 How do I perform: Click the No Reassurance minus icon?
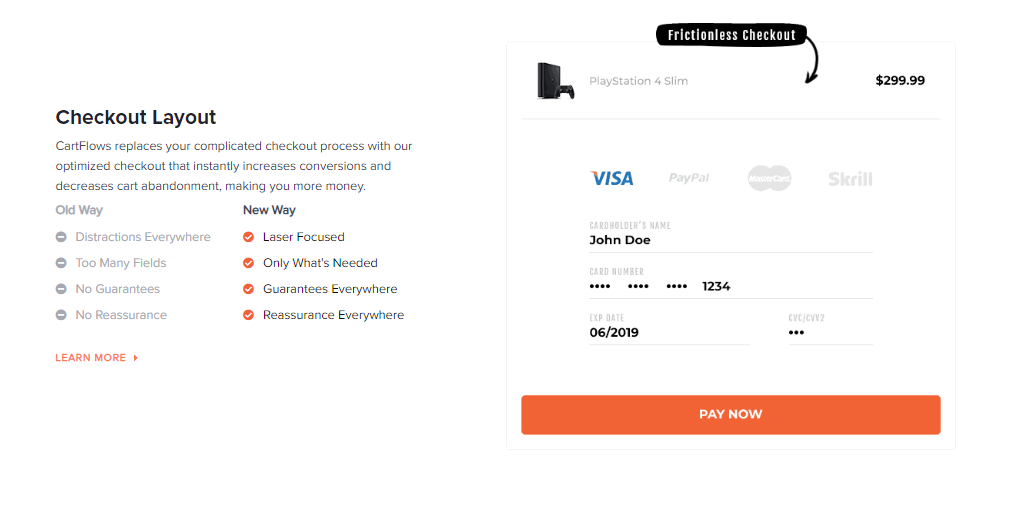61,315
